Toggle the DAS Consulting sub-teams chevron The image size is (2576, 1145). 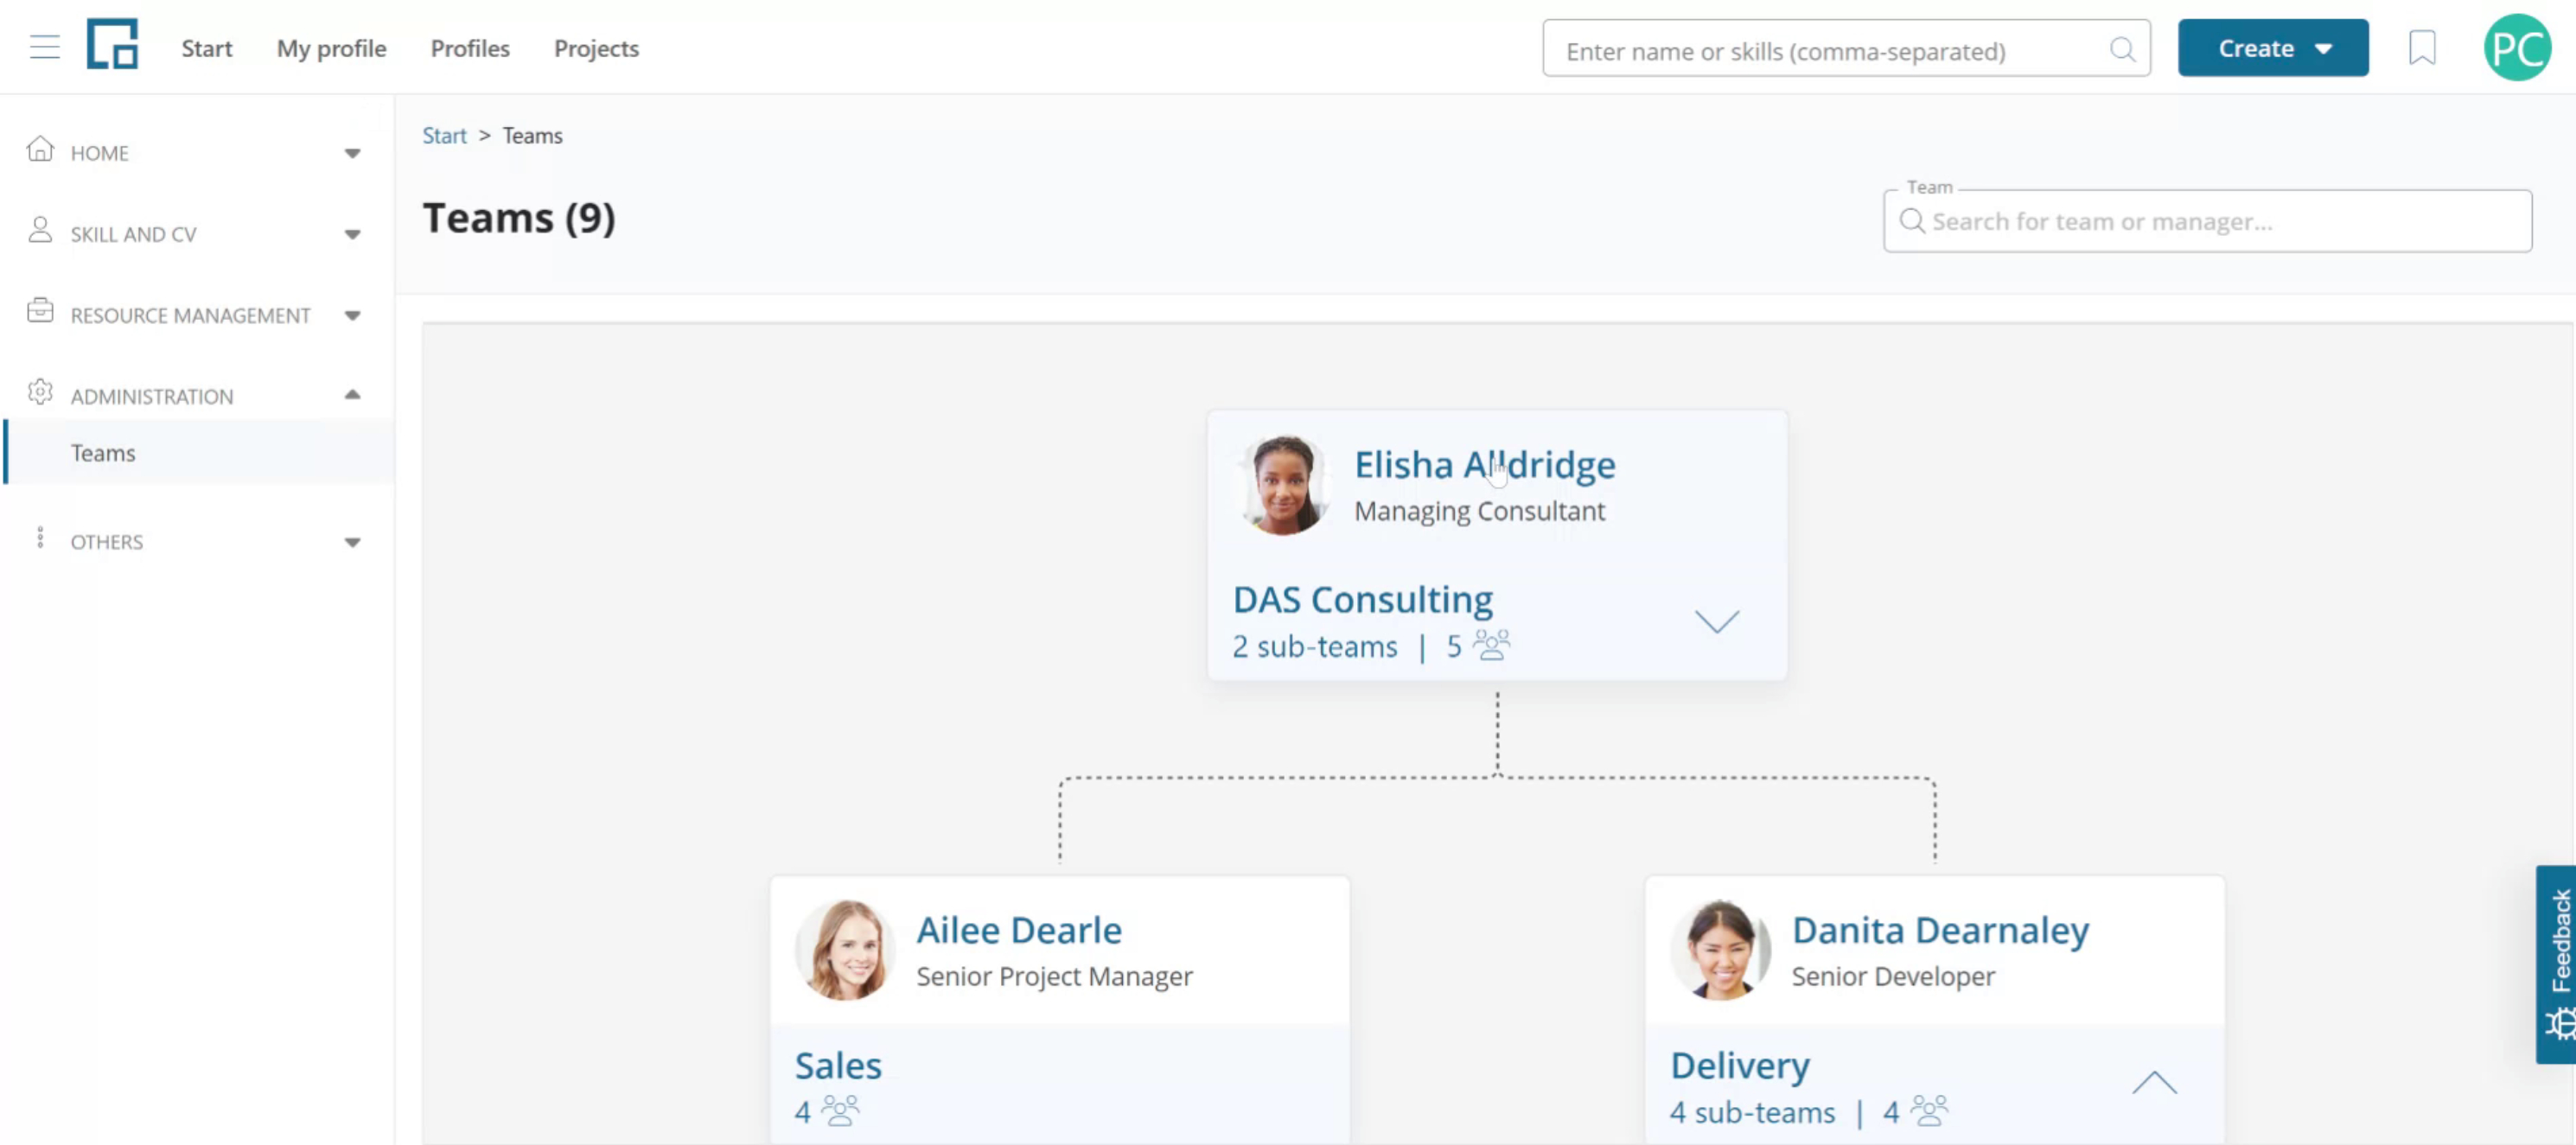coord(1716,621)
